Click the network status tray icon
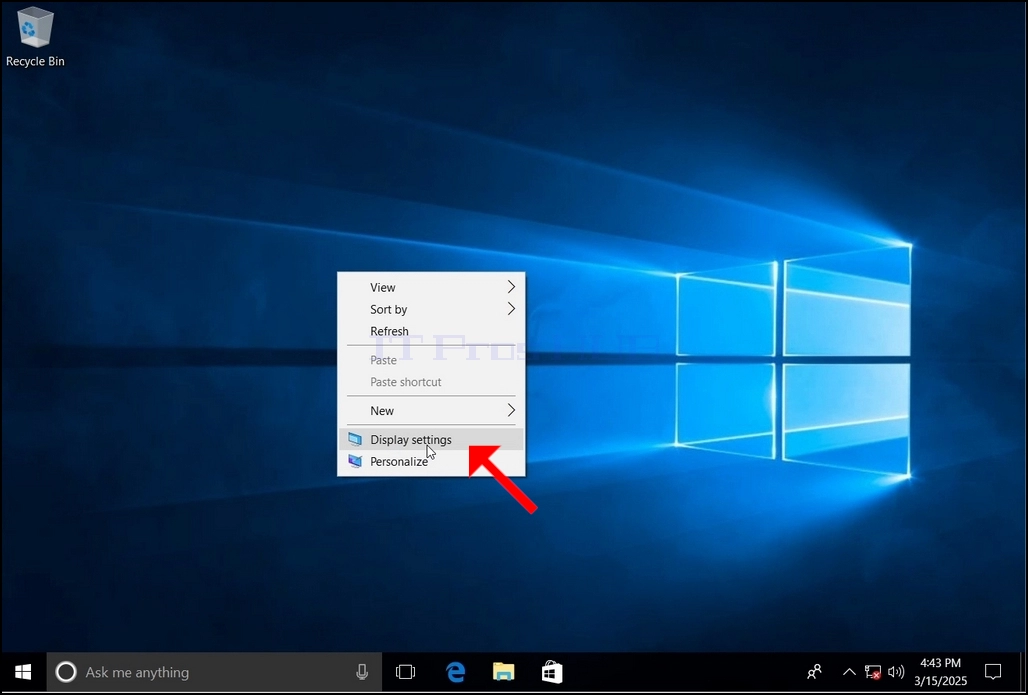This screenshot has height=695, width=1028. coord(873,672)
